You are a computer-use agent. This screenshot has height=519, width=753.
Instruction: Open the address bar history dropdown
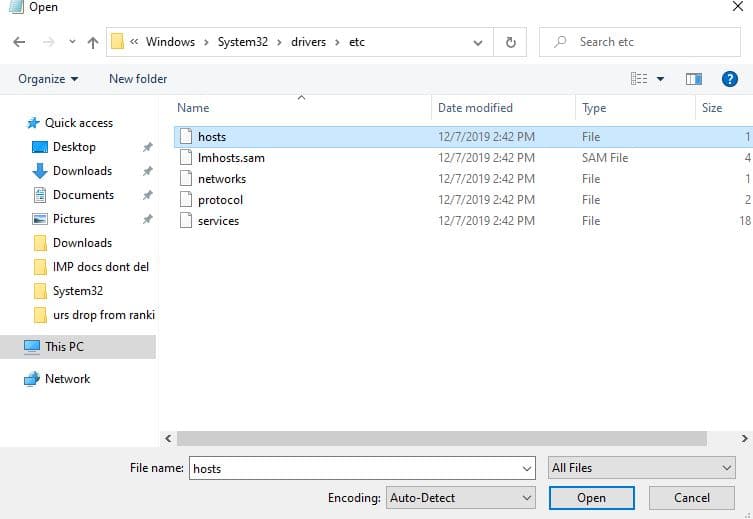(478, 42)
